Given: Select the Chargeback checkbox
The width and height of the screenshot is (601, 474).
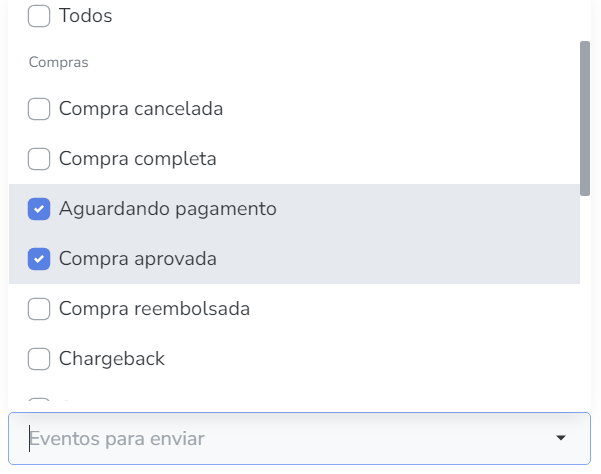Looking at the screenshot, I should pos(39,359).
